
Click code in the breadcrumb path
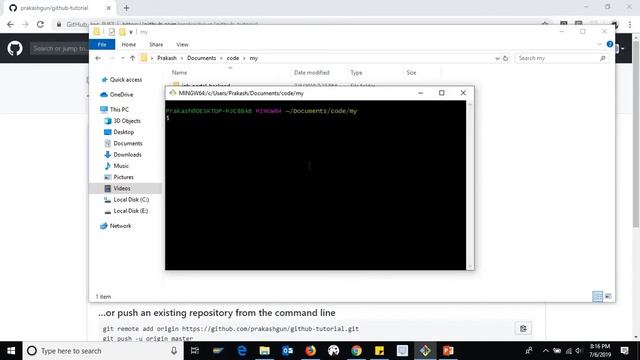(x=233, y=58)
